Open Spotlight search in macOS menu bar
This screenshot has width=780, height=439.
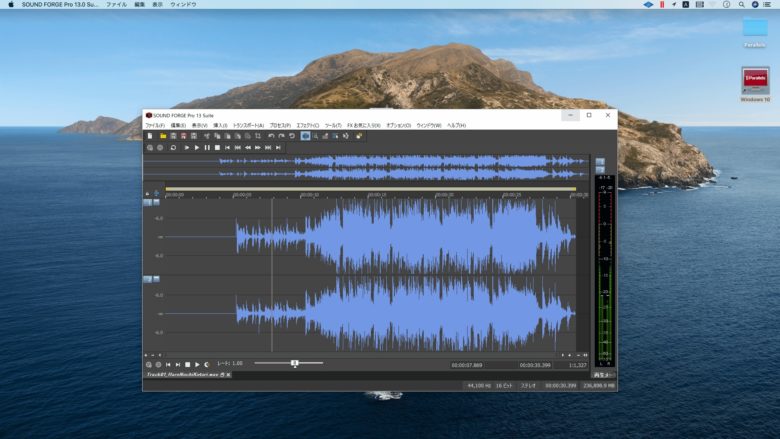click(x=741, y=4)
